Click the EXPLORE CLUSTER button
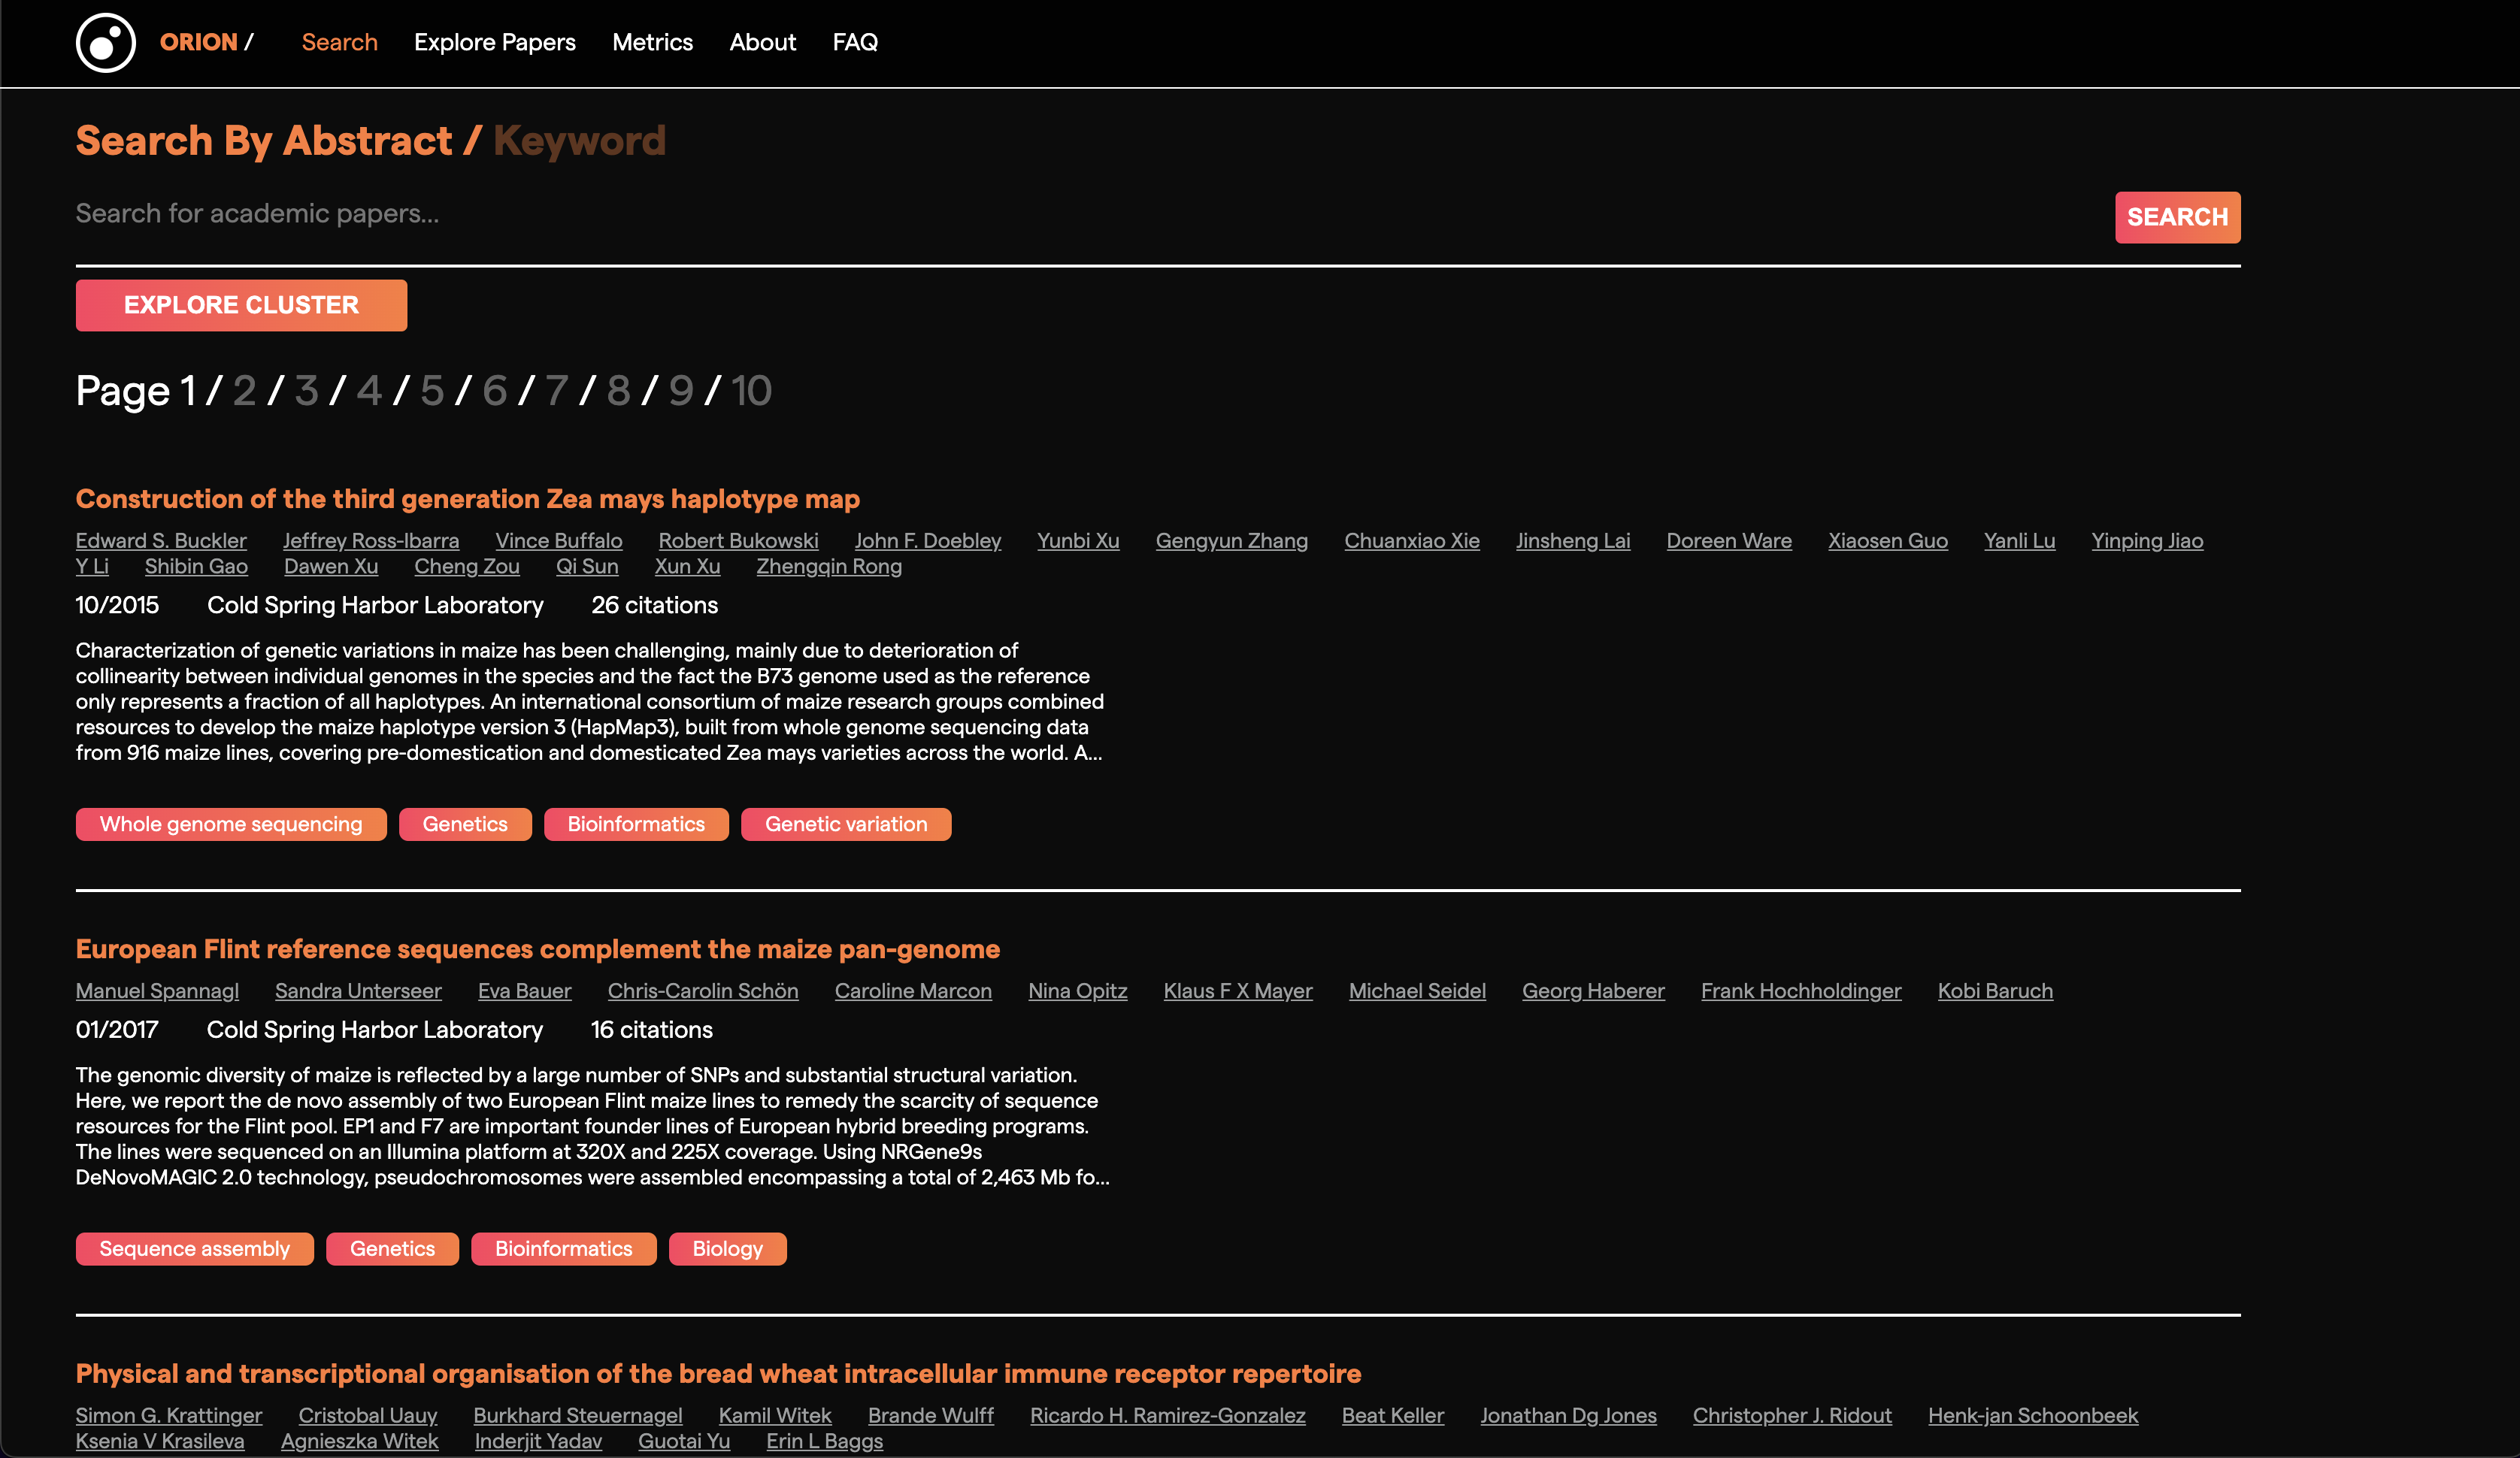The width and height of the screenshot is (2520, 1458). point(241,305)
